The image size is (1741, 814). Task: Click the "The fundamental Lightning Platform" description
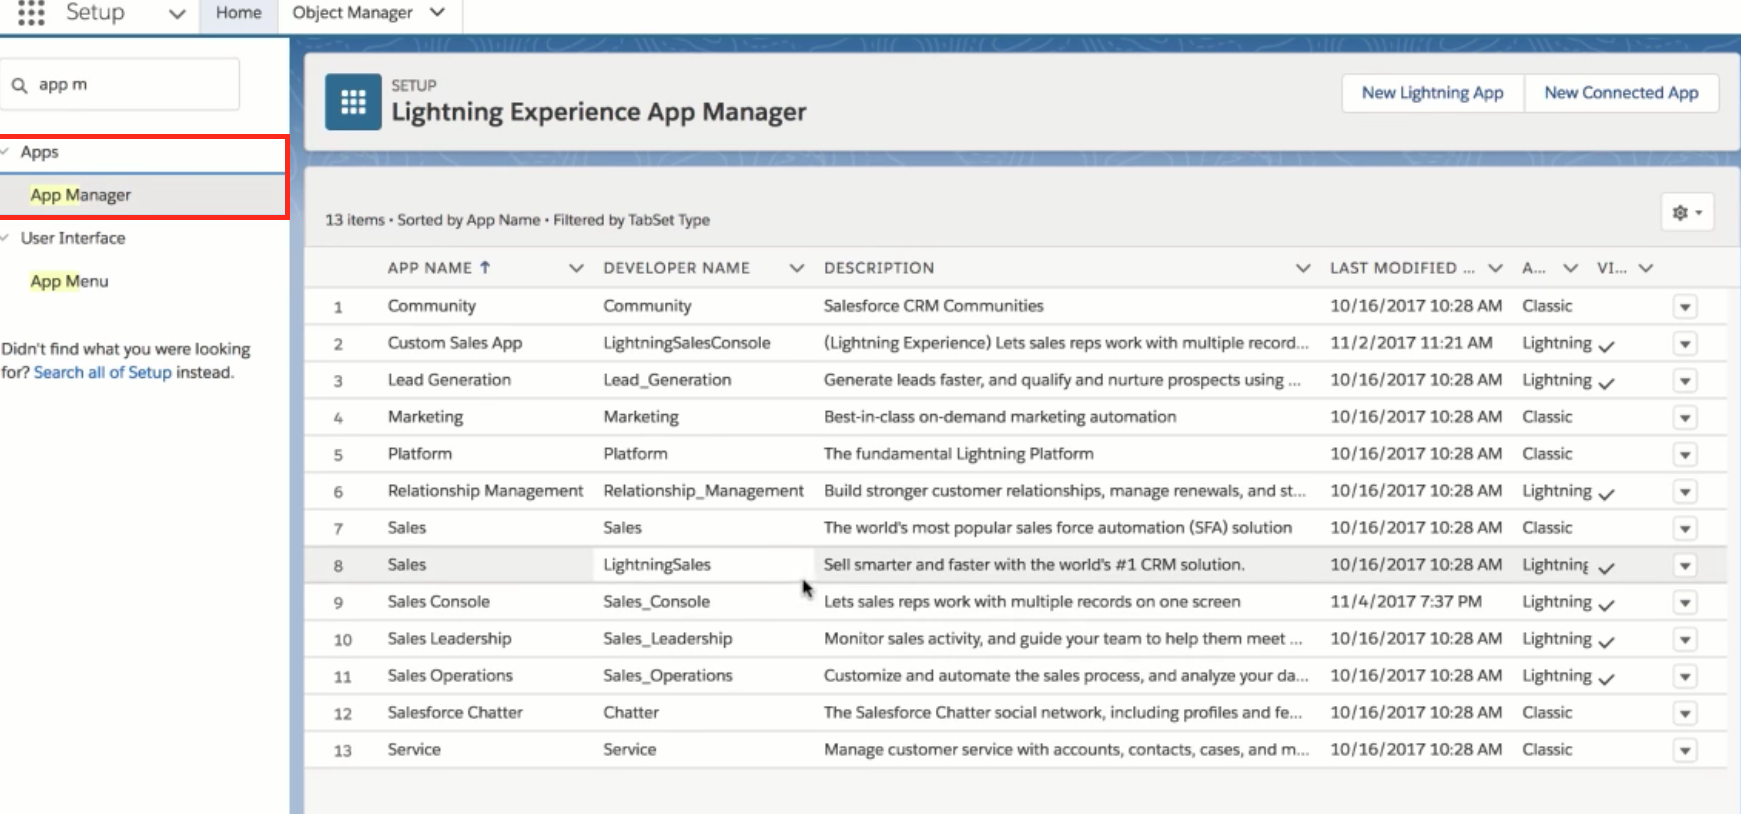958,454
